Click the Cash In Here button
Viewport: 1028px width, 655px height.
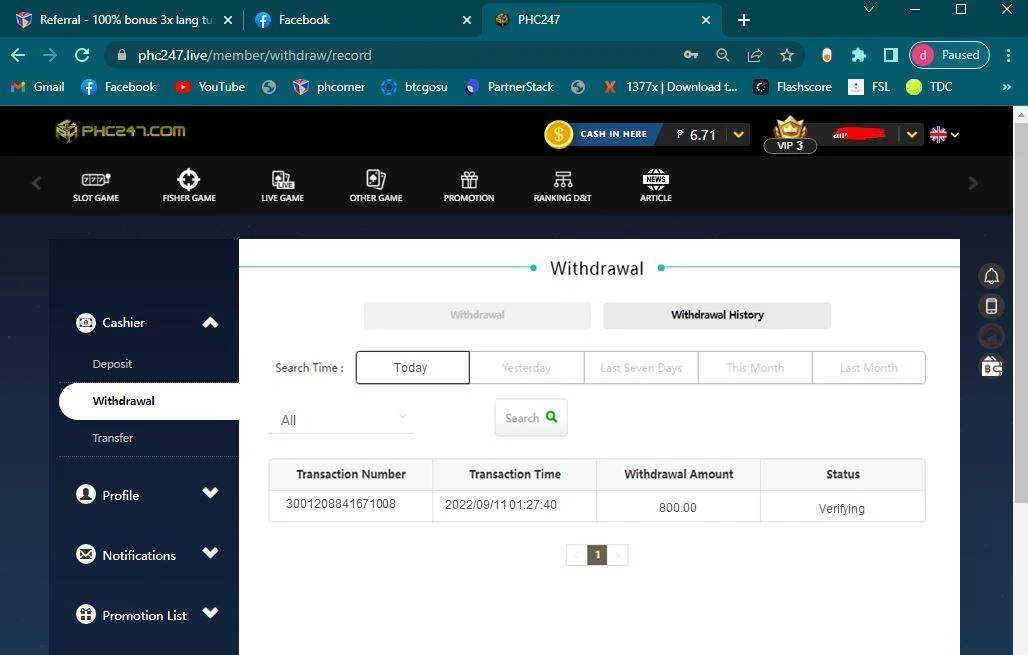(614, 134)
